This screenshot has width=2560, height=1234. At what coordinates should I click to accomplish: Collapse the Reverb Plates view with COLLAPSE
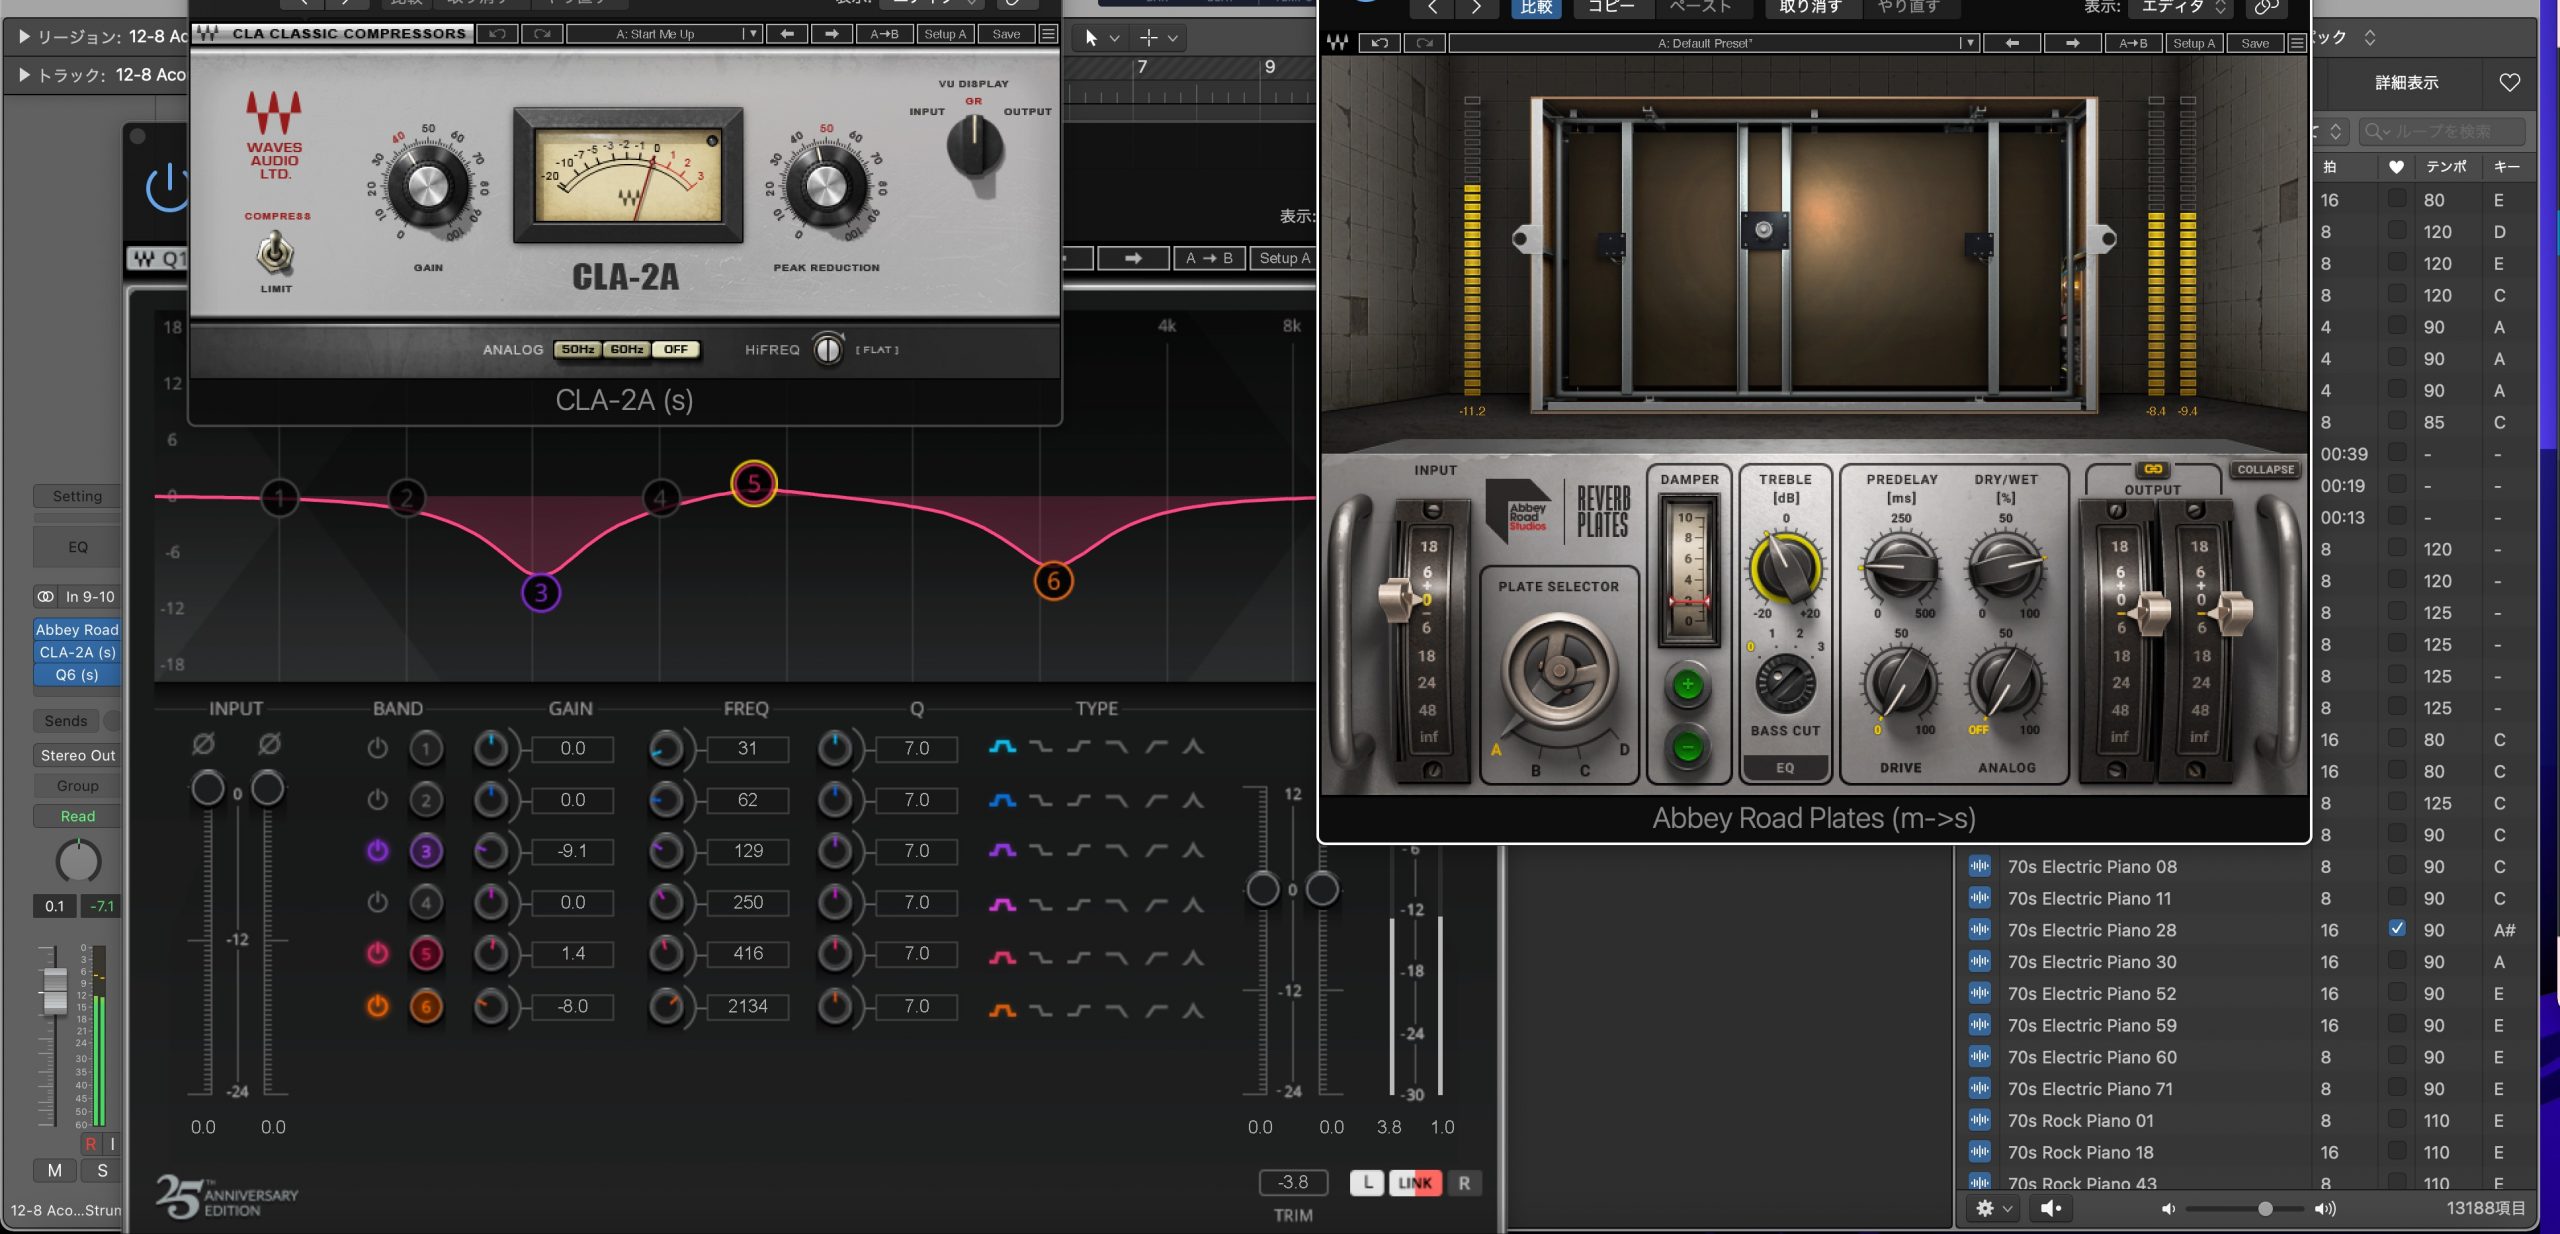coord(2265,469)
